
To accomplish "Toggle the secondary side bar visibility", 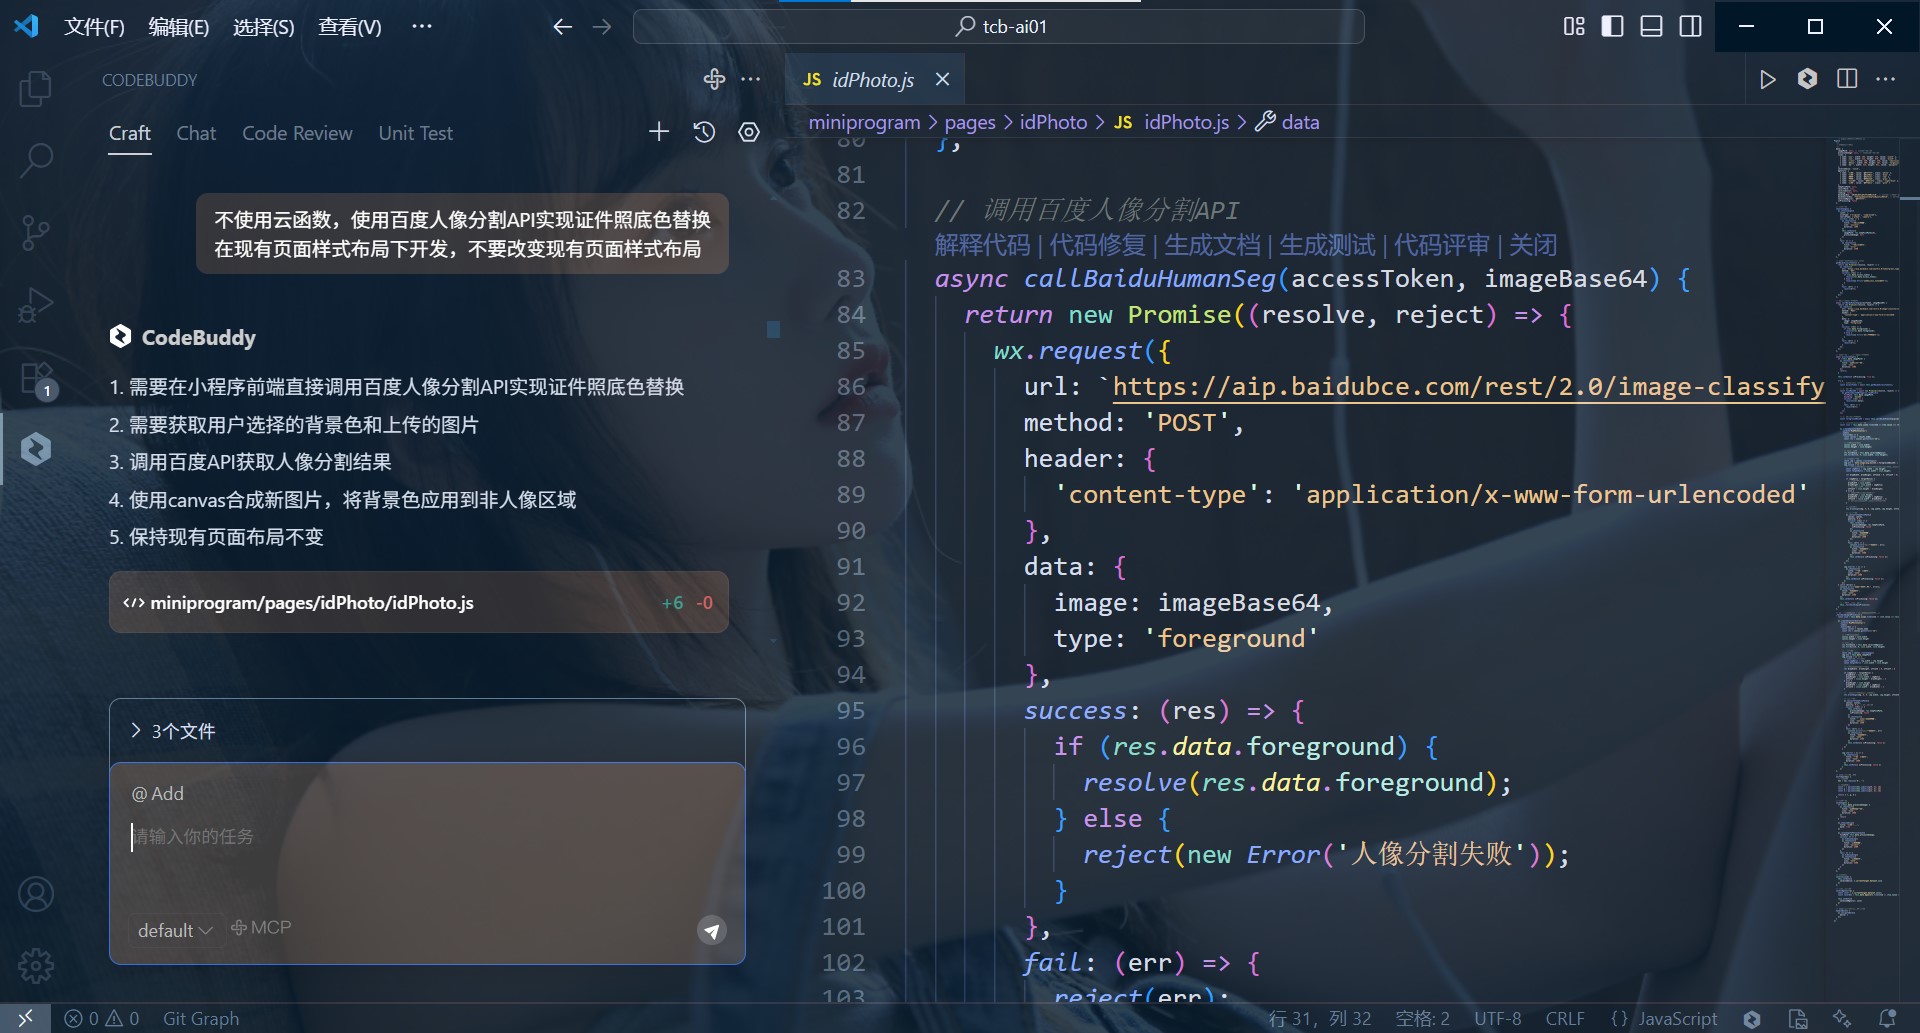I will pos(1691,27).
